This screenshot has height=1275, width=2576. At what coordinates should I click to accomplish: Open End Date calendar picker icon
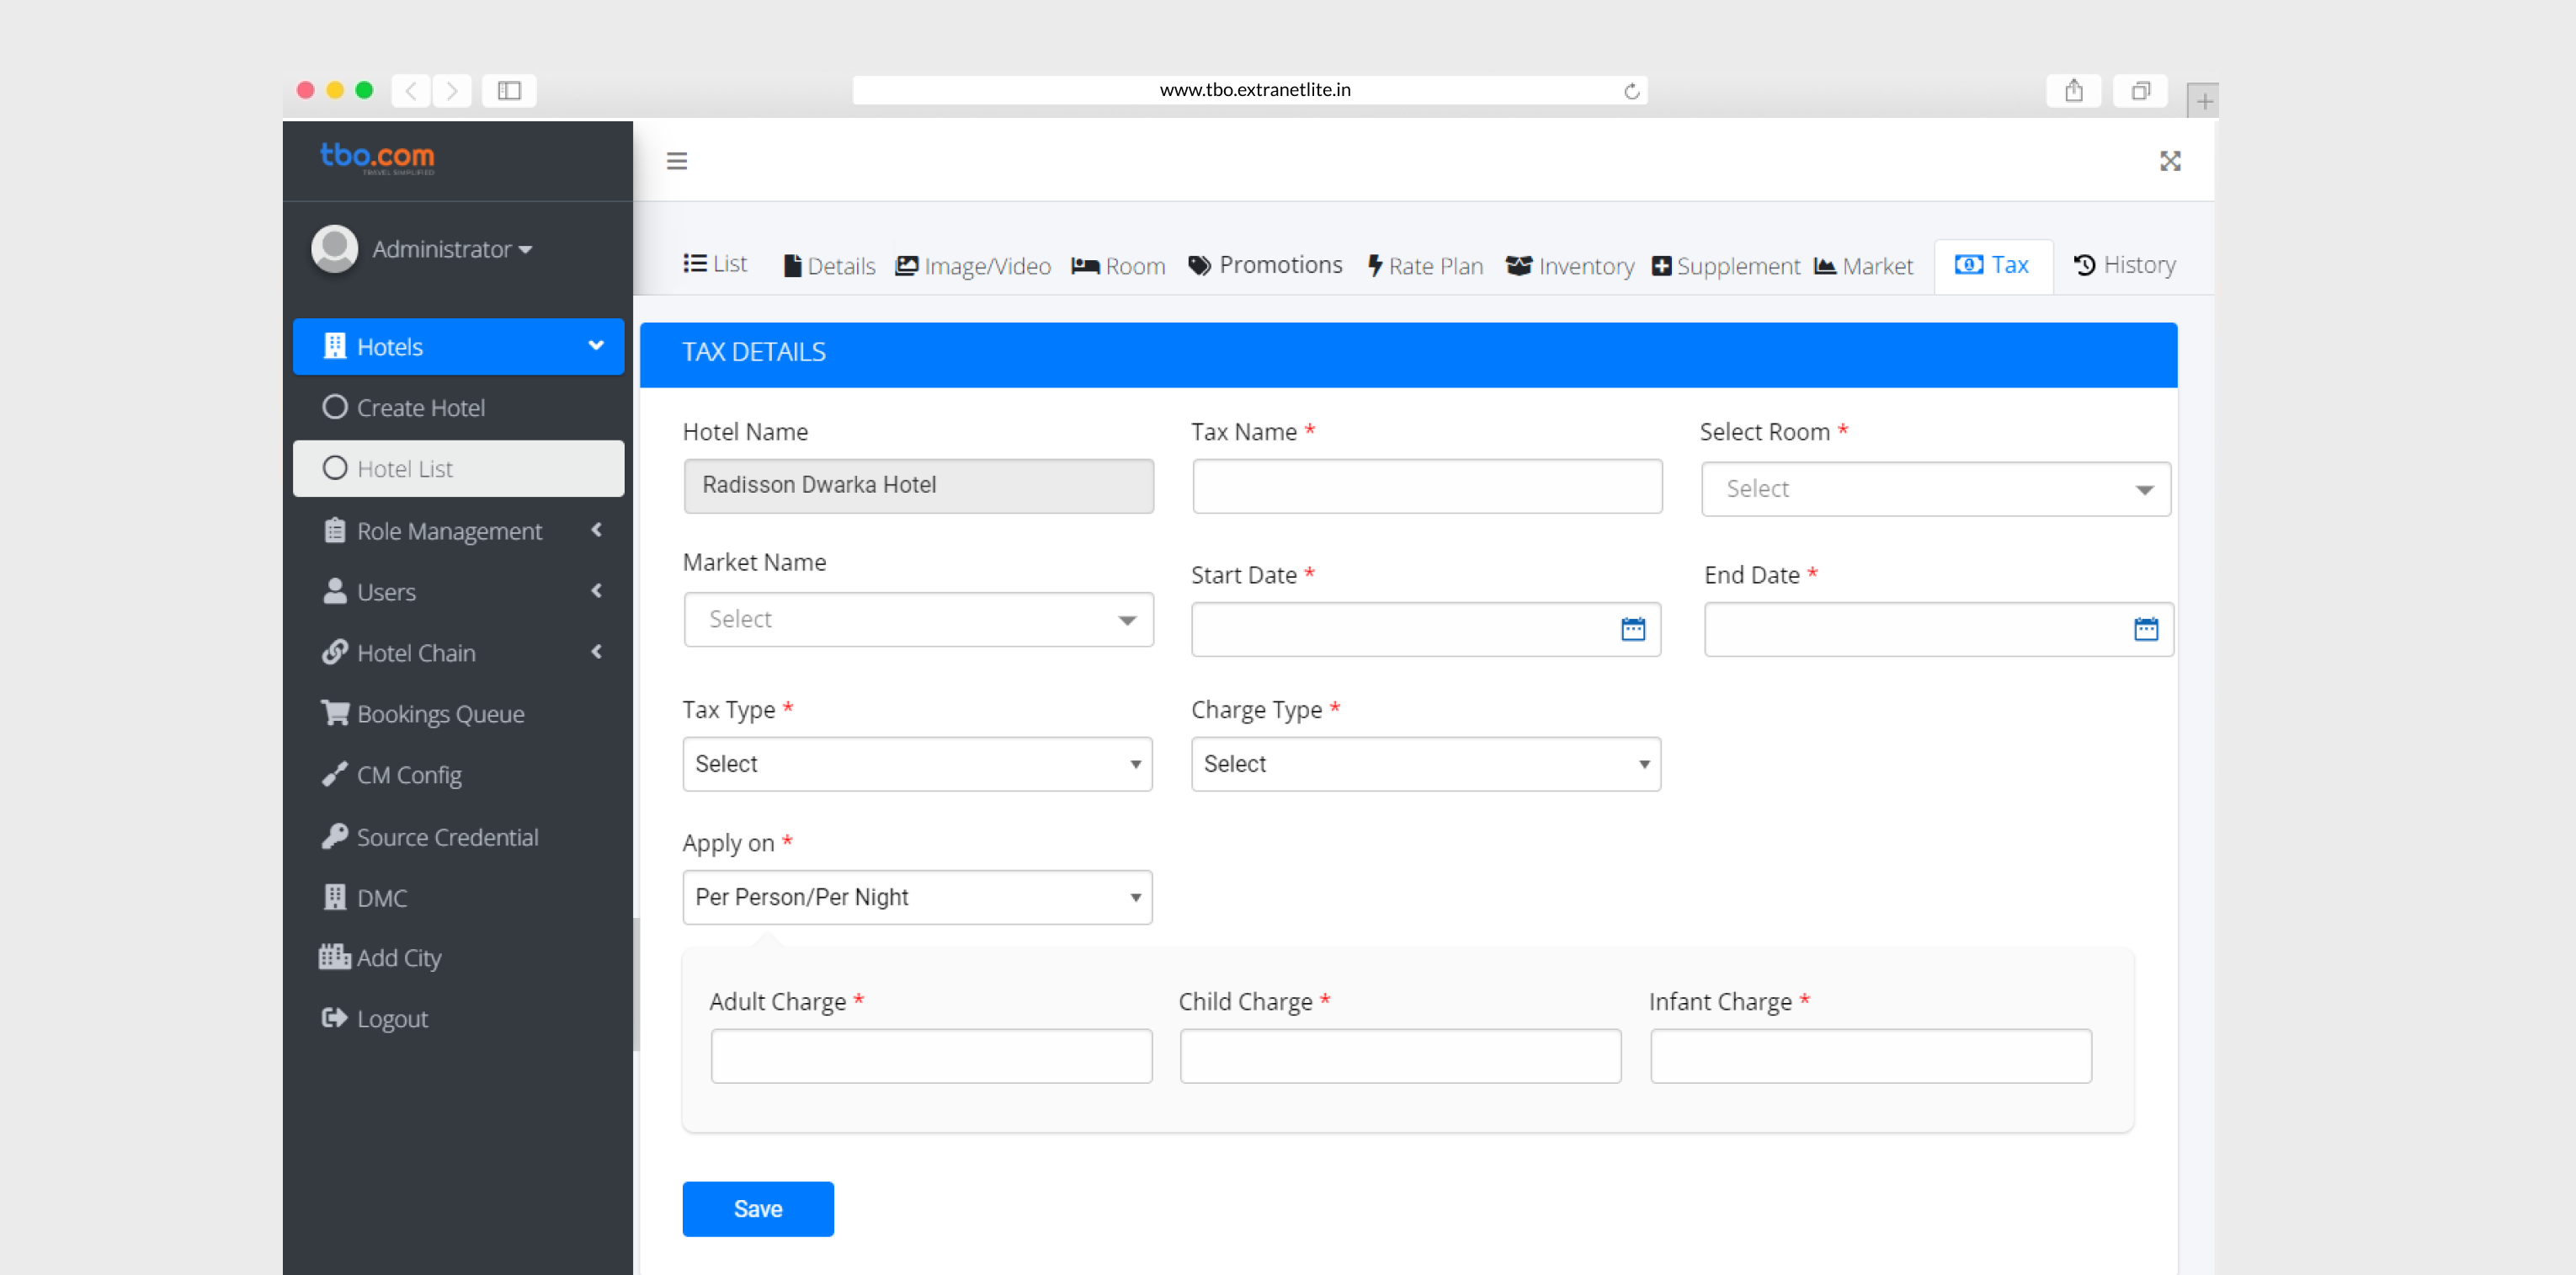[2145, 629]
